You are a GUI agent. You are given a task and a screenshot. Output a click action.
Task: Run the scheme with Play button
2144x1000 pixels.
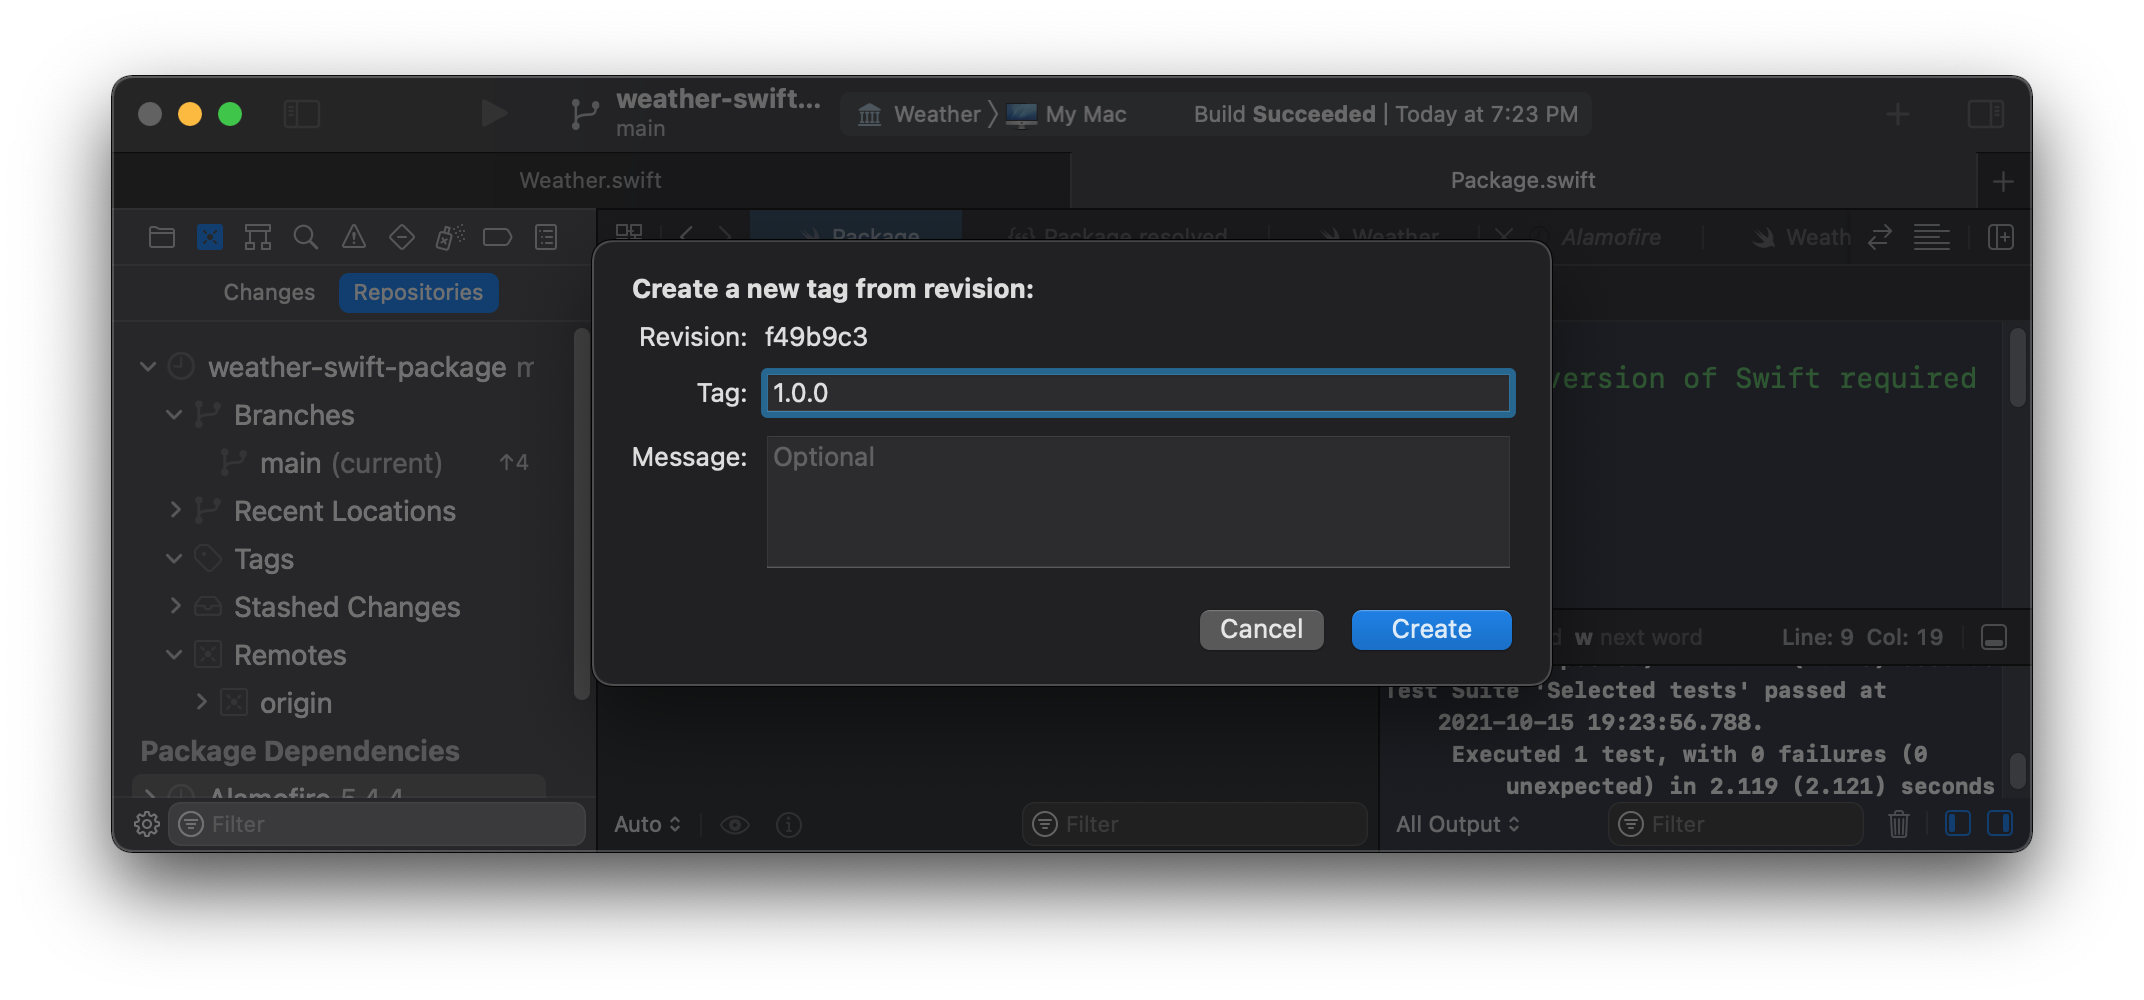pos(493,113)
